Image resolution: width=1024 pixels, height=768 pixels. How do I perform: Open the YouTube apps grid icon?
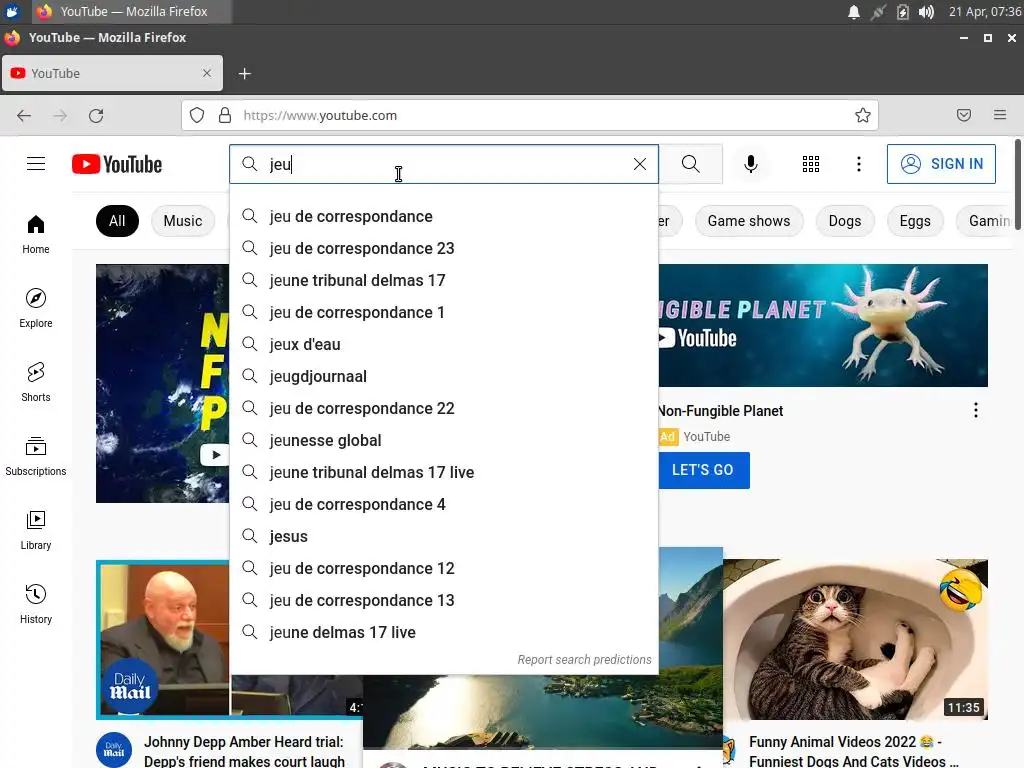pyautogui.click(x=810, y=164)
